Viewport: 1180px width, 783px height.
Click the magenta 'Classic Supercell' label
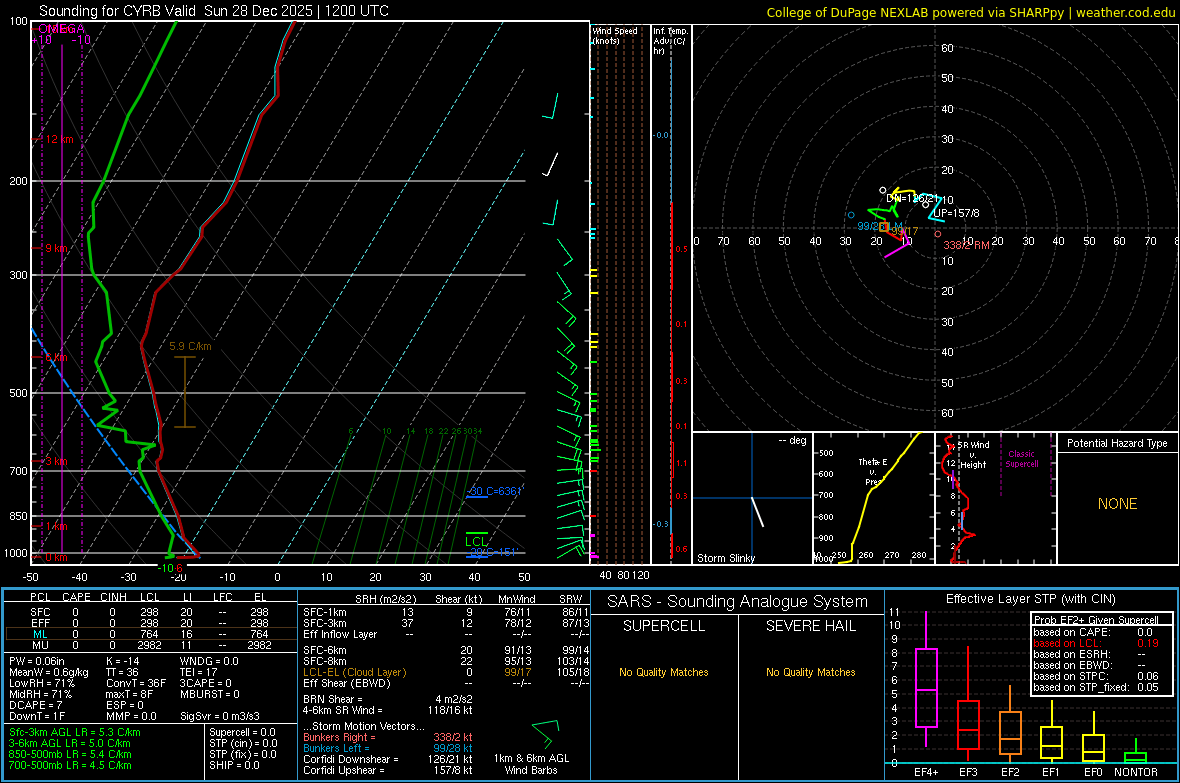[x=1021, y=459]
